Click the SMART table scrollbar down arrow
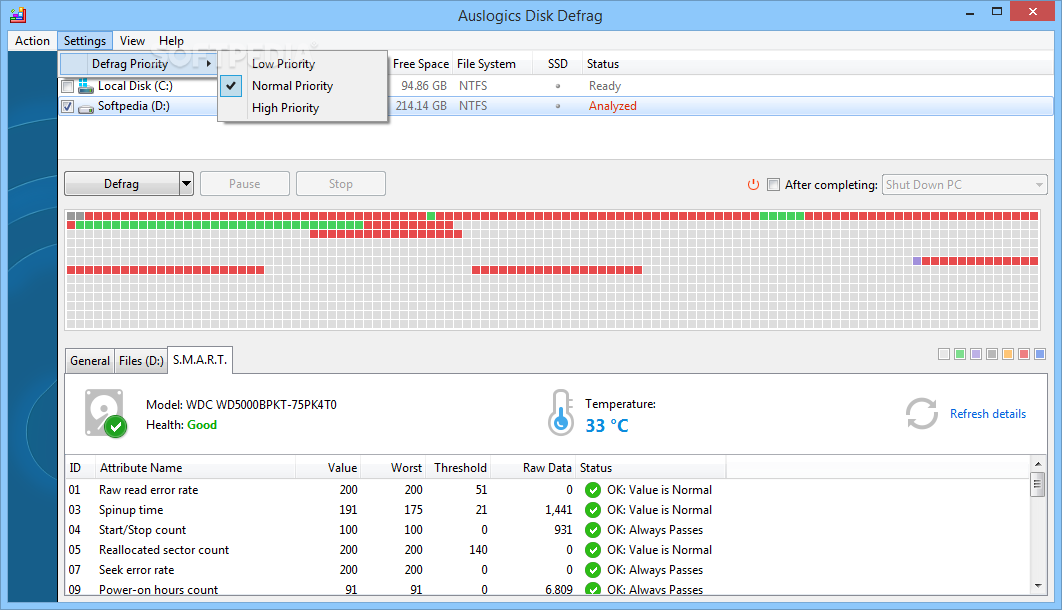 (1038, 586)
